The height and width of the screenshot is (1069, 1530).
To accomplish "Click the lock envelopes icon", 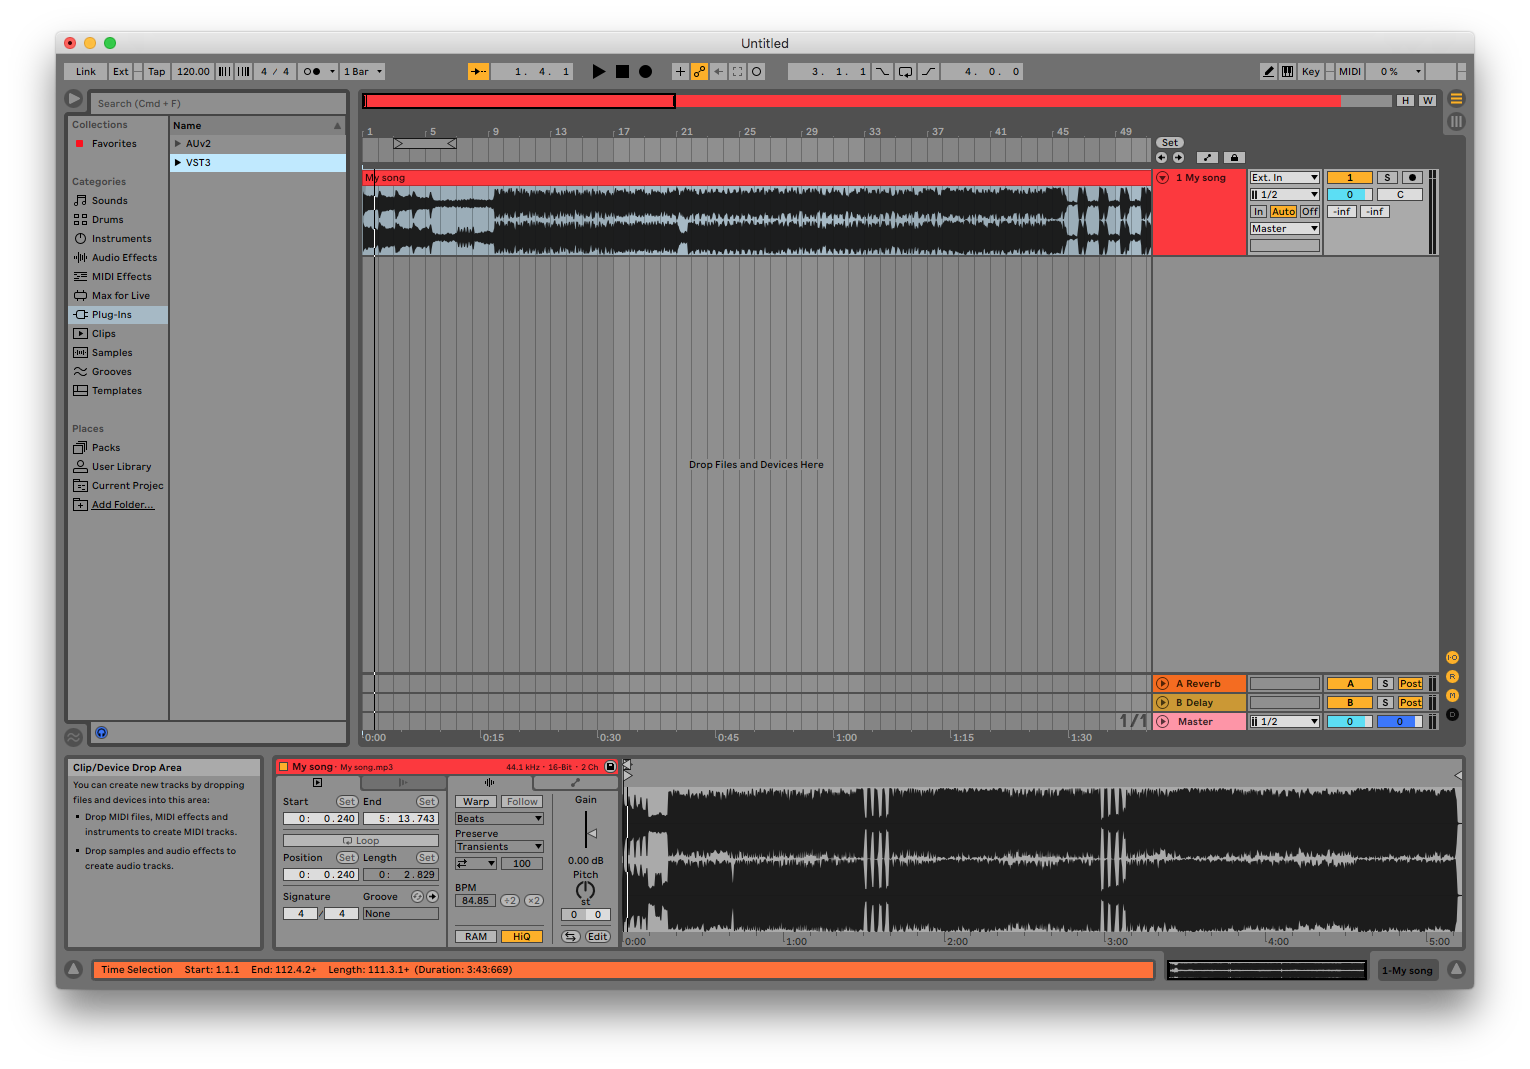I will [x=1234, y=158].
